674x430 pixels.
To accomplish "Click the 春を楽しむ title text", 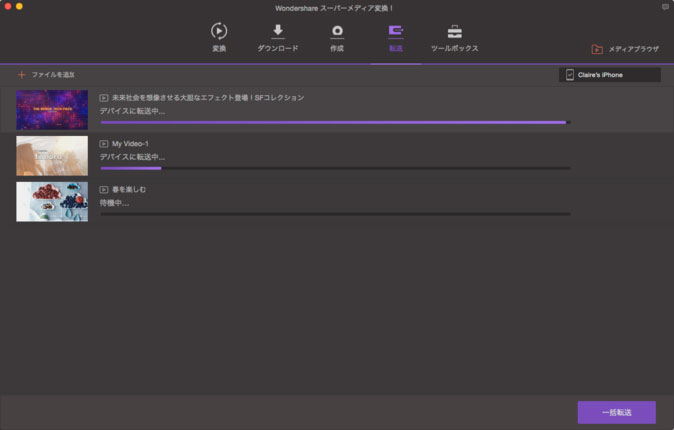I will [x=129, y=190].
